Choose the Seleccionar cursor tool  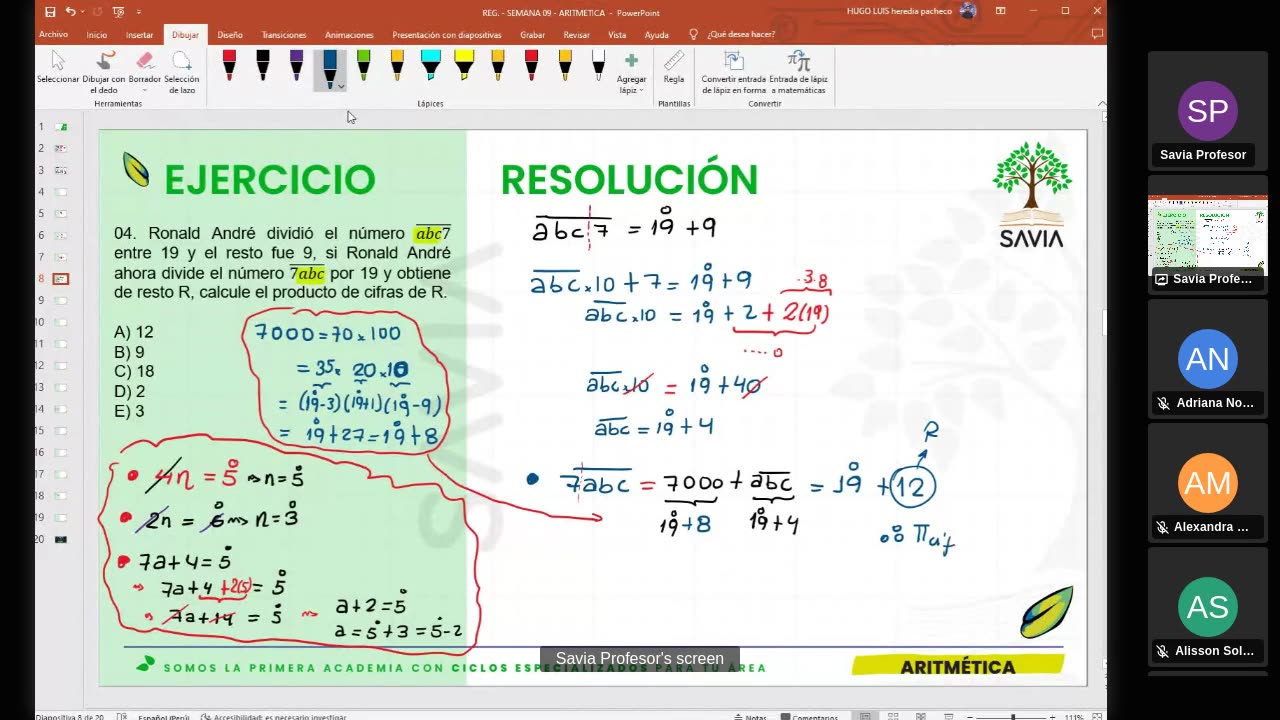[58, 68]
